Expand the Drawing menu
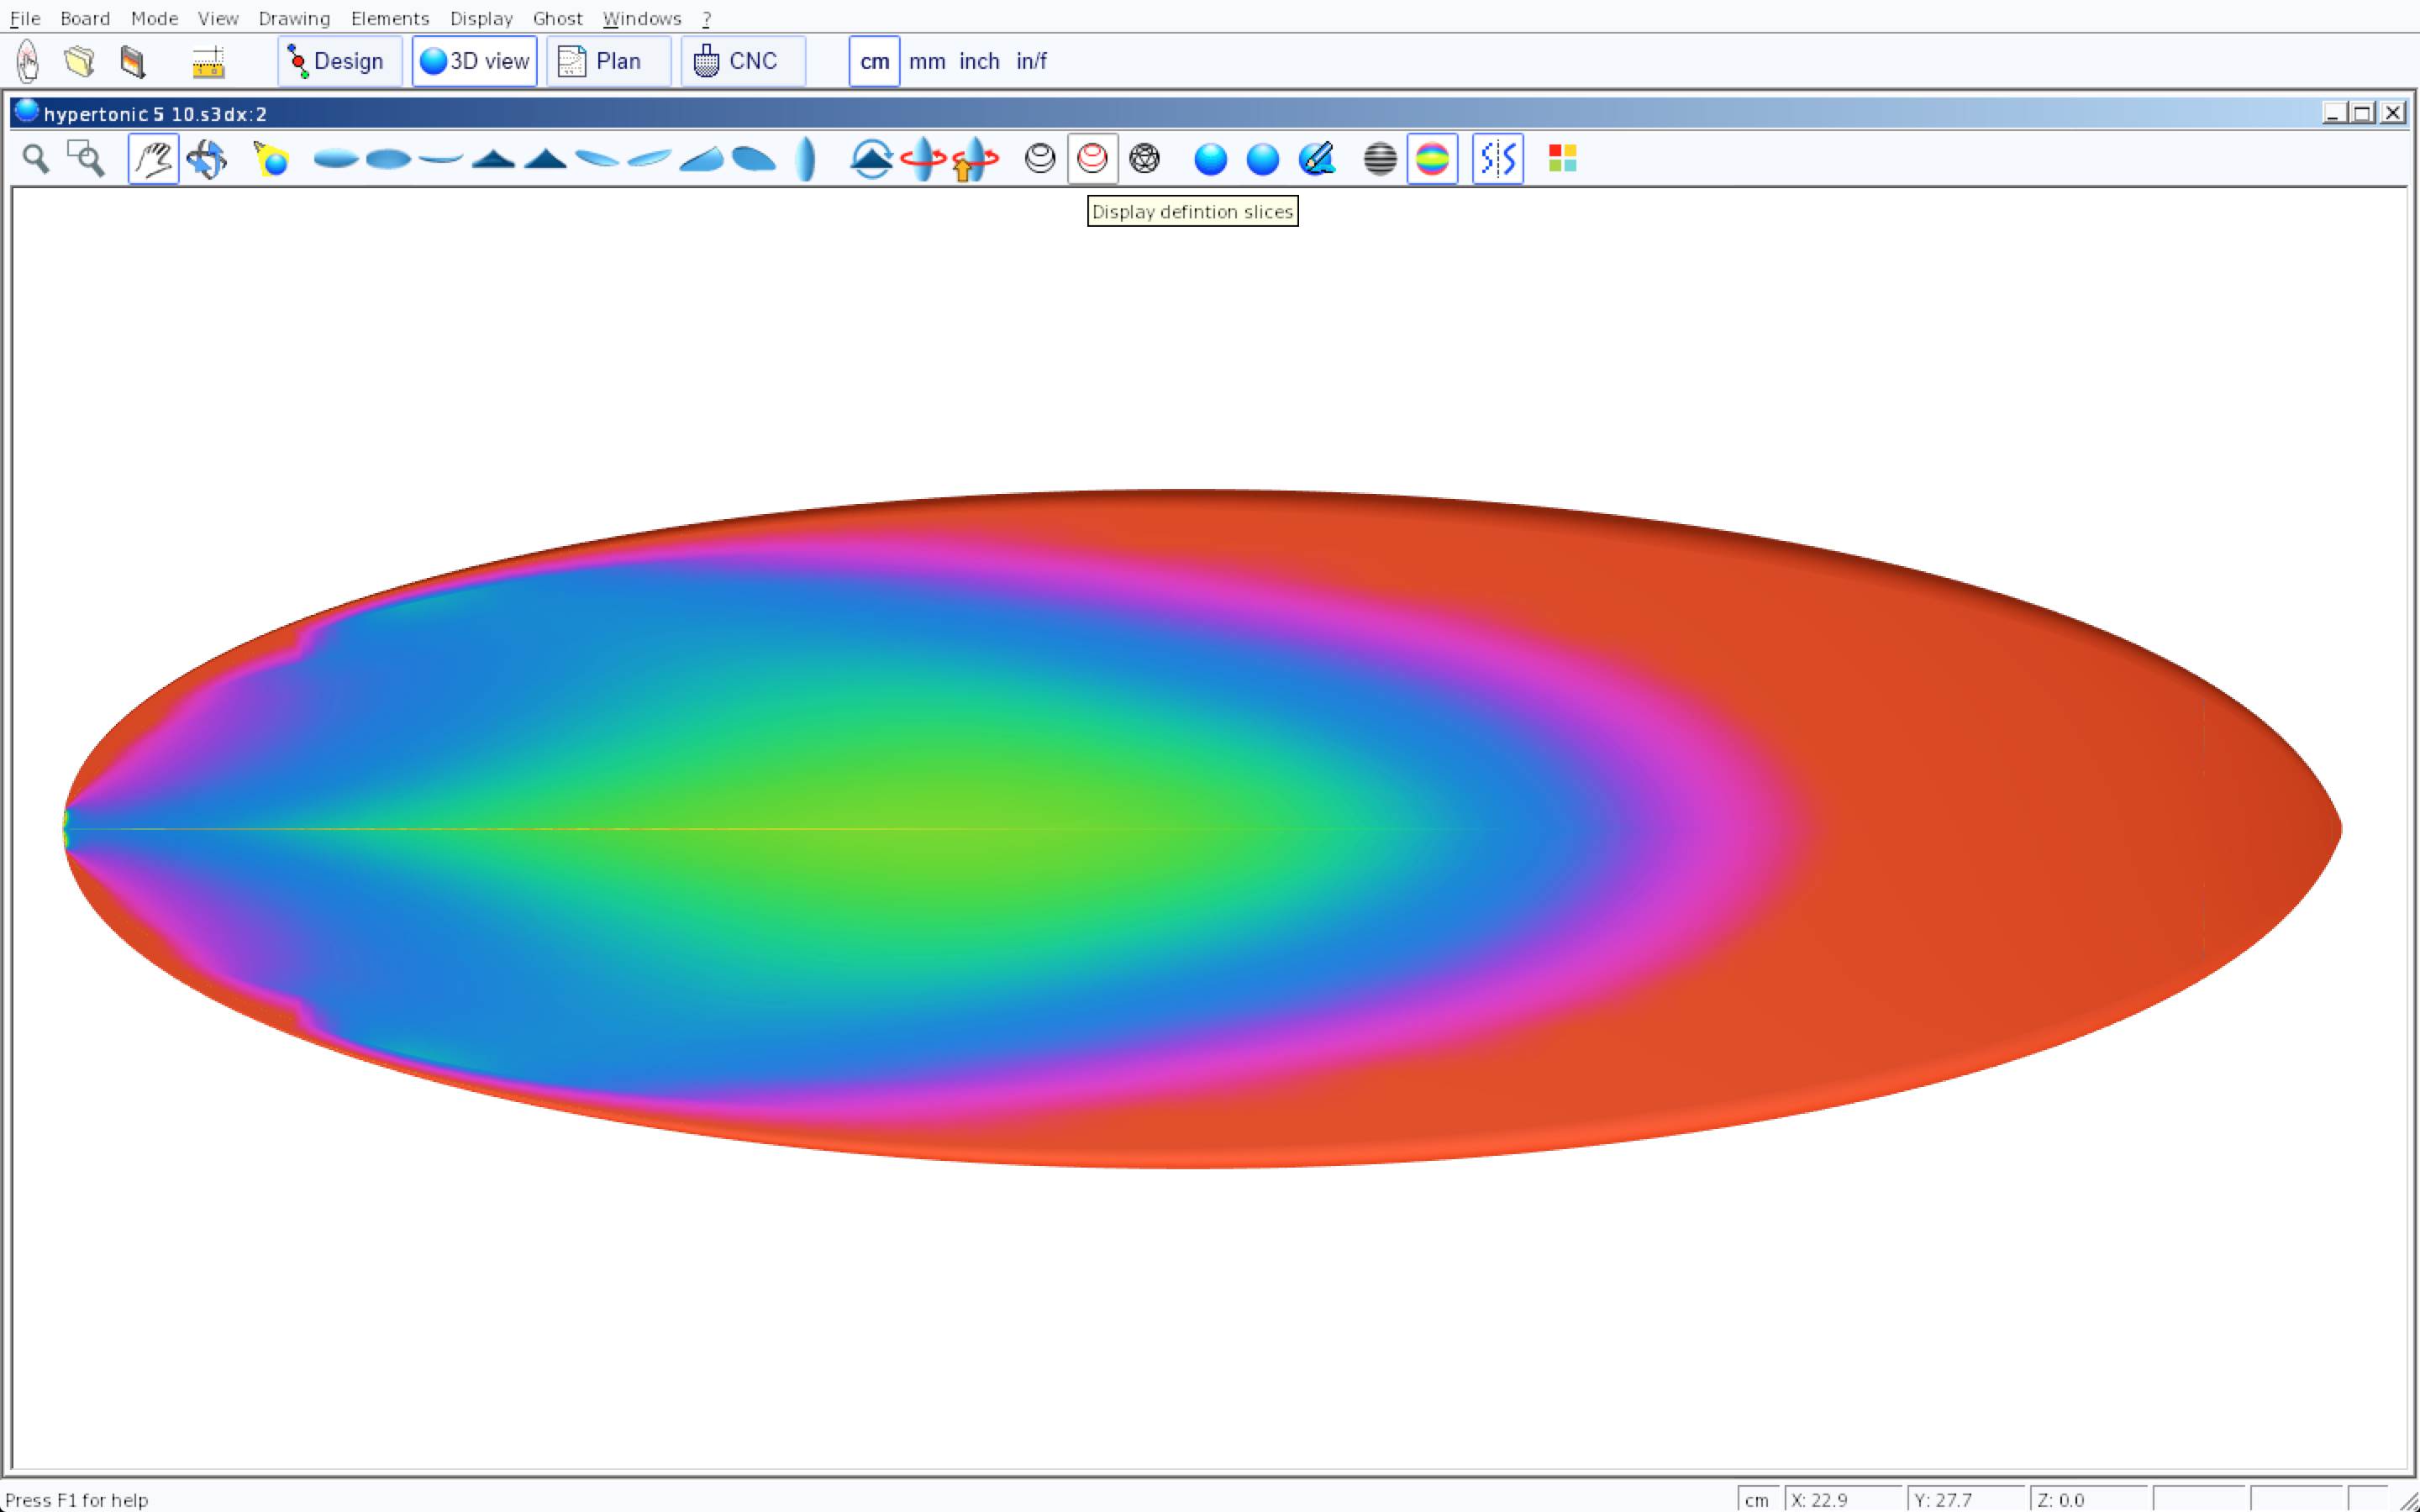 [x=294, y=18]
